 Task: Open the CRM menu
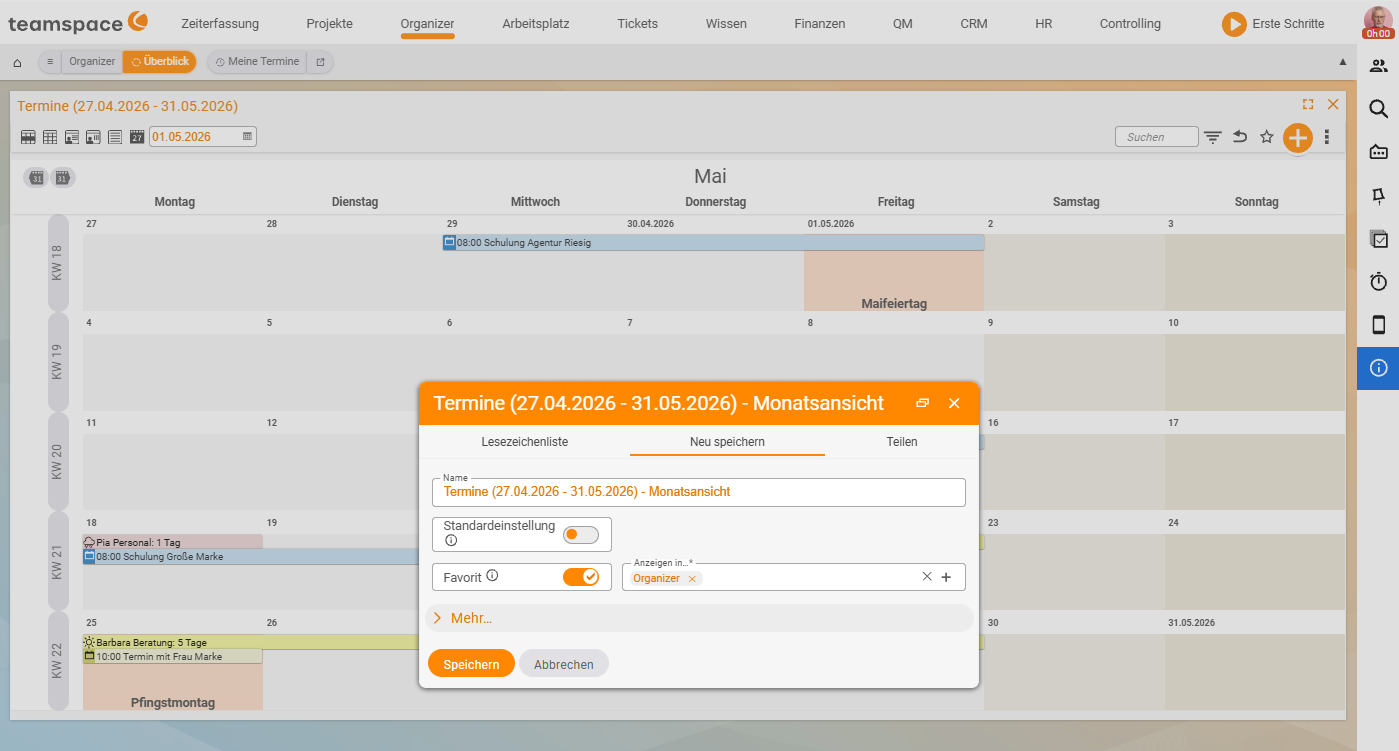pos(974,23)
